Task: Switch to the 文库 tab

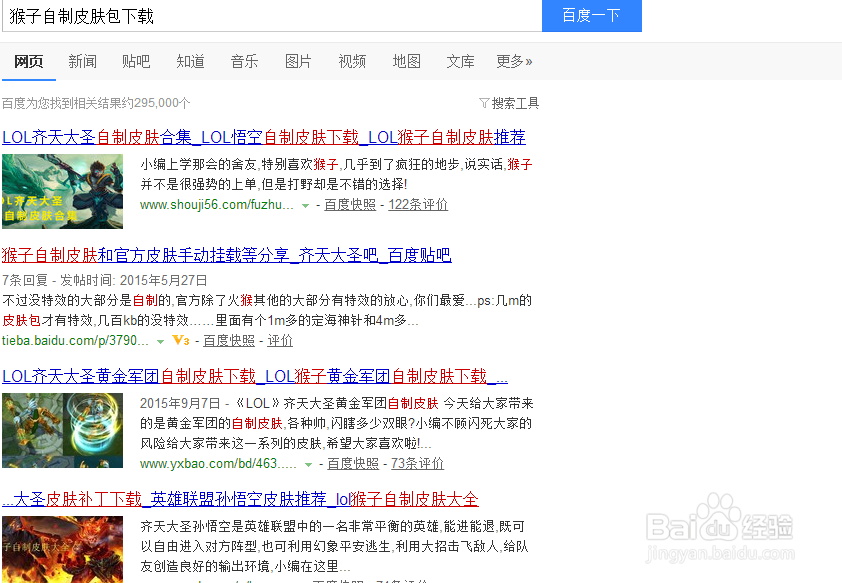Action: point(460,62)
